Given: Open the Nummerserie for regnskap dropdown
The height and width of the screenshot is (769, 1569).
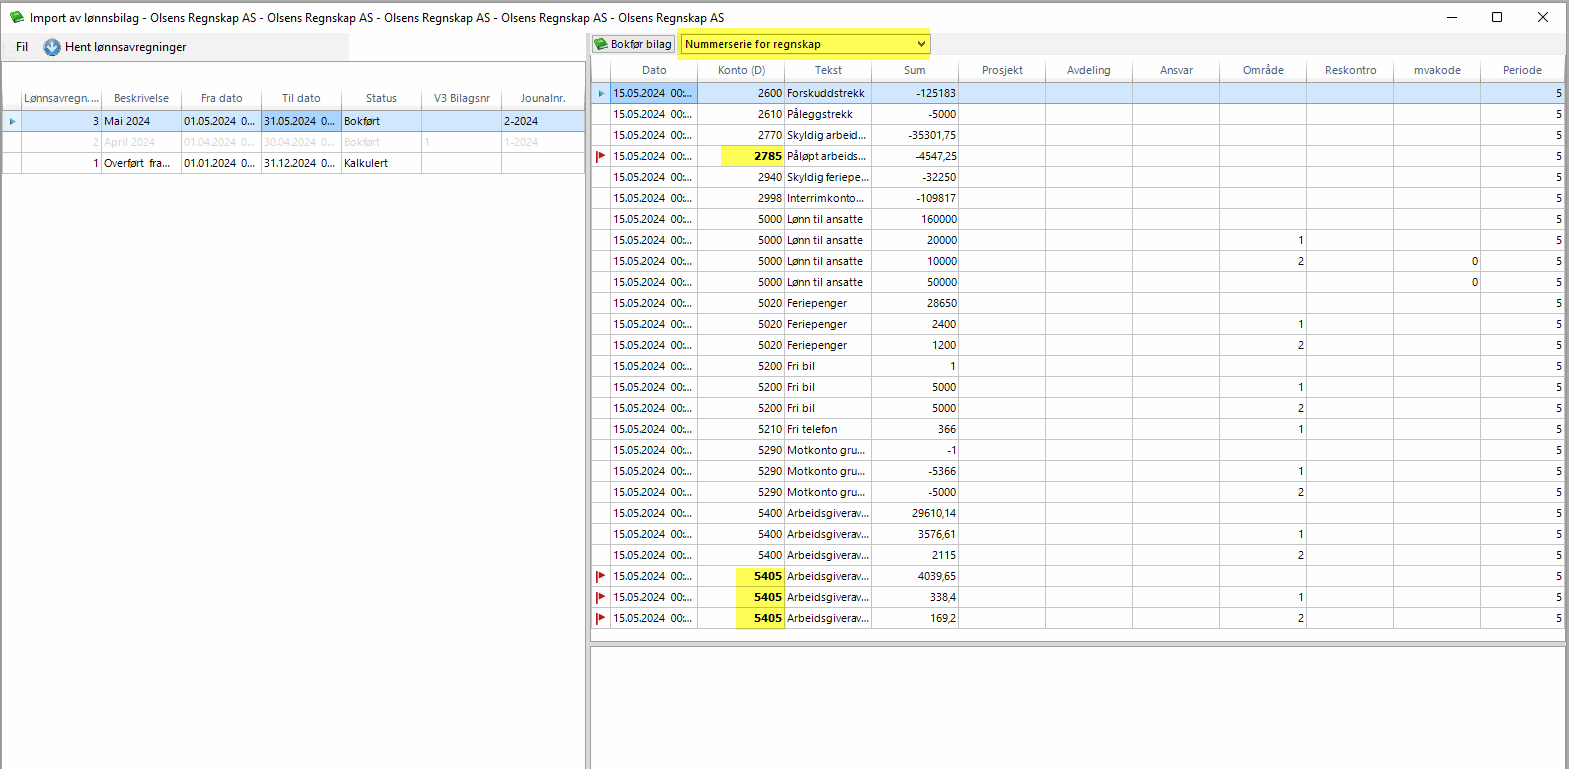Looking at the screenshot, I should click(x=805, y=44).
